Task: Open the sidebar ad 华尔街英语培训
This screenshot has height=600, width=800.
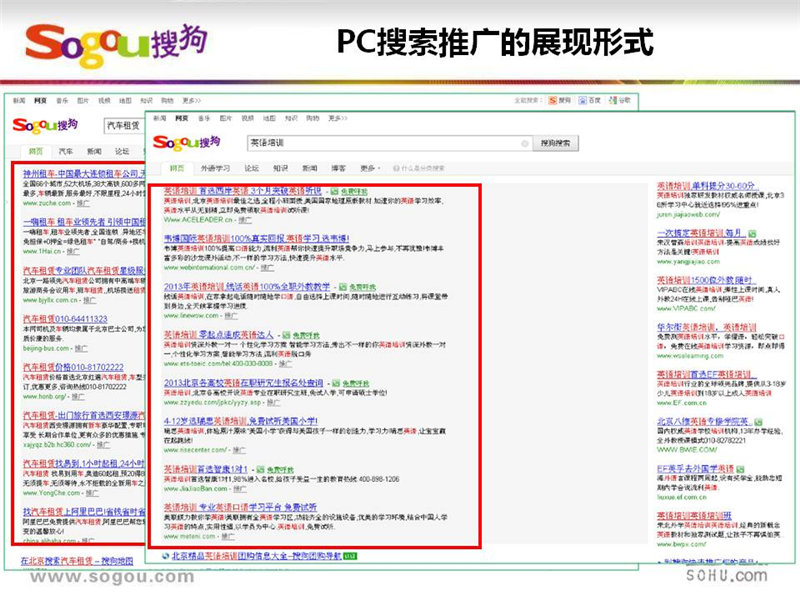Action: point(707,327)
